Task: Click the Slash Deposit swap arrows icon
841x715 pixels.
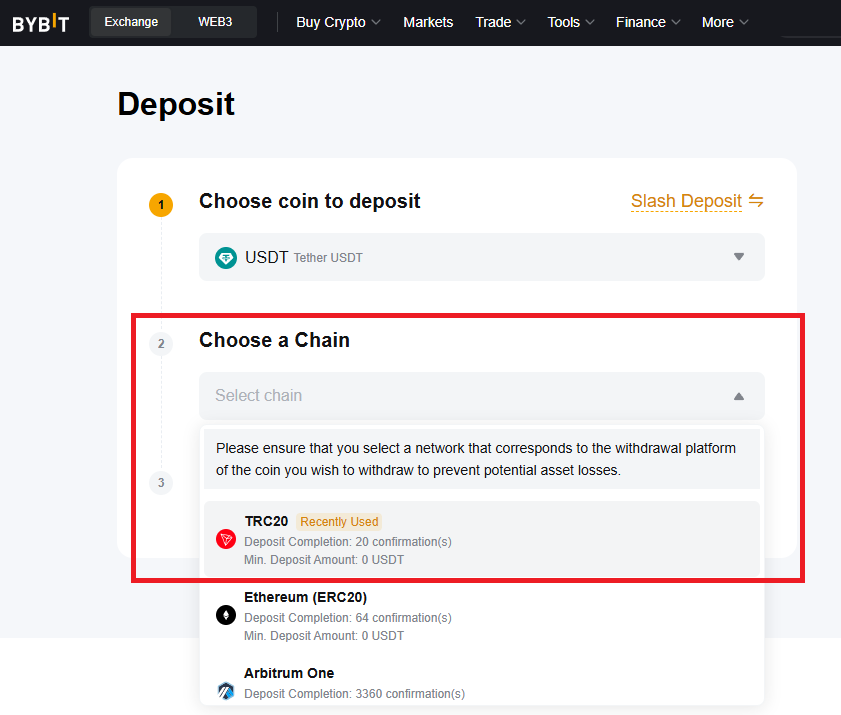Action: (x=756, y=201)
